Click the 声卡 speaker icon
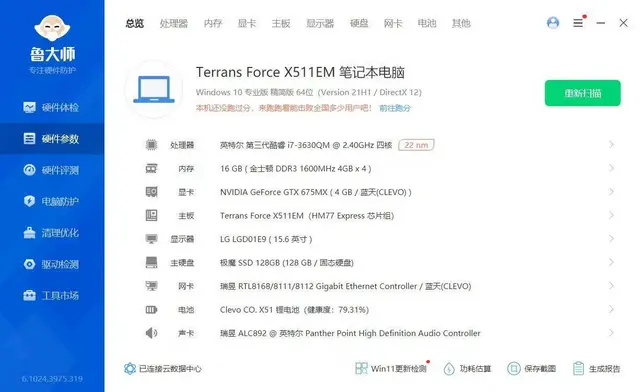 [151, 333]
